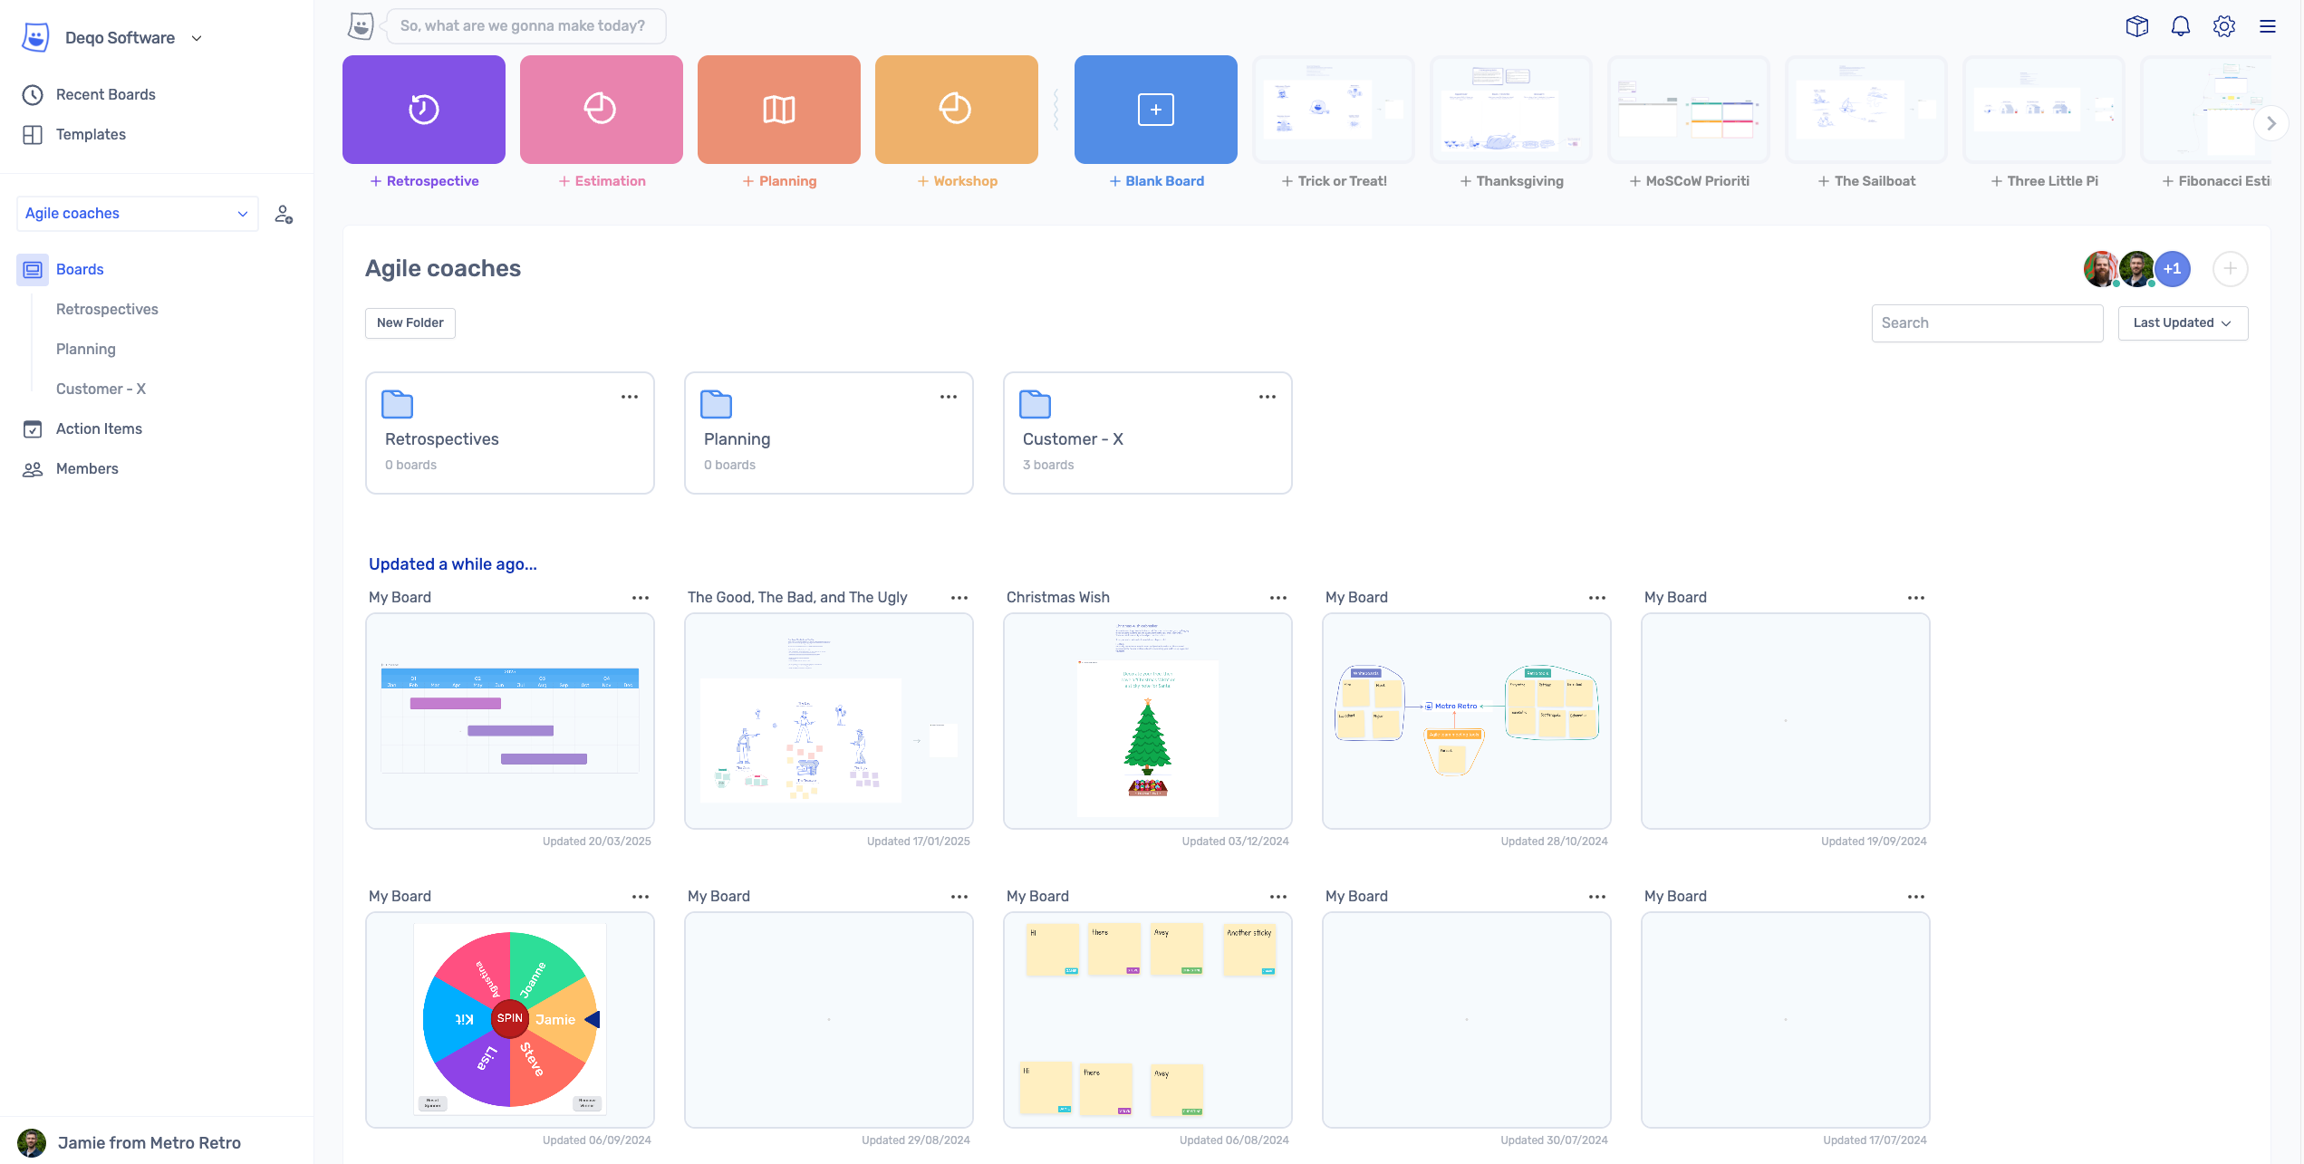
Task: Click the 3D box icon in header
Action: pos(2136,27)
